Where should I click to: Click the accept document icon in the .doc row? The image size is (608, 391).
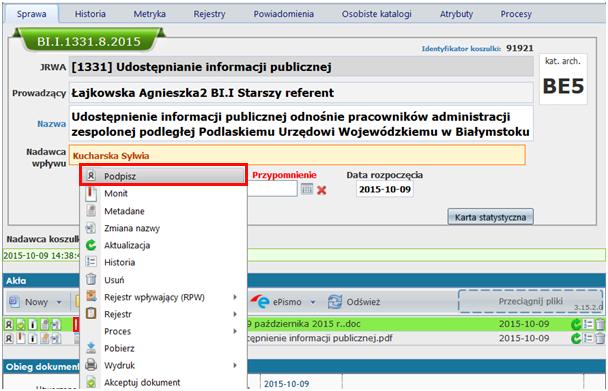[x=21, y=324]
